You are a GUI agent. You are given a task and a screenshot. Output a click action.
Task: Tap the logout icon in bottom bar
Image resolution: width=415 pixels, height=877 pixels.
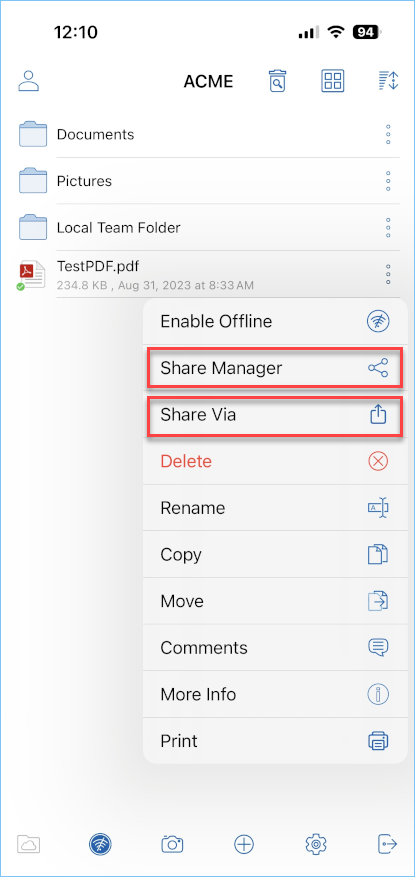(388, 843)
